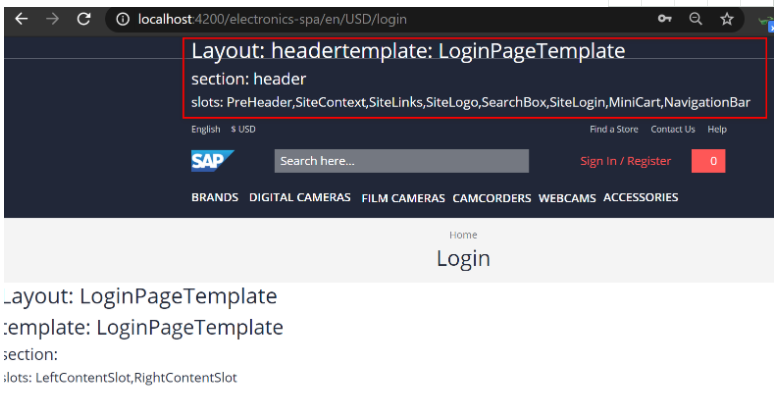Open the WEBCAMS navigation item

[x=567, y=199]
